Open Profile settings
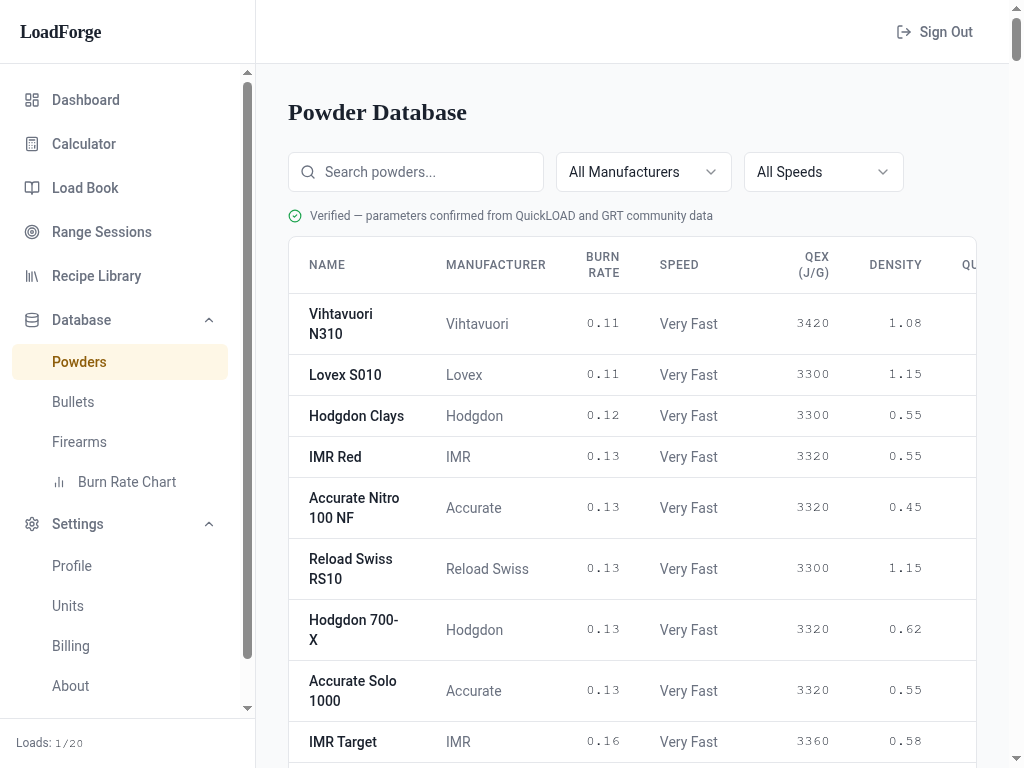Screen dimensions: 1024x768 (120, 566)
